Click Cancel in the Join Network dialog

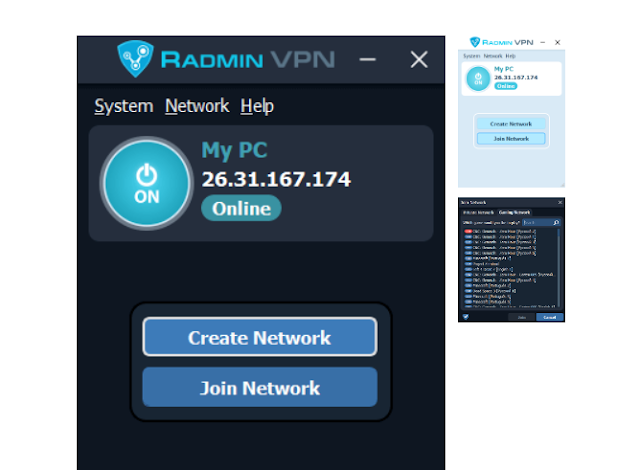coord(549,317)
